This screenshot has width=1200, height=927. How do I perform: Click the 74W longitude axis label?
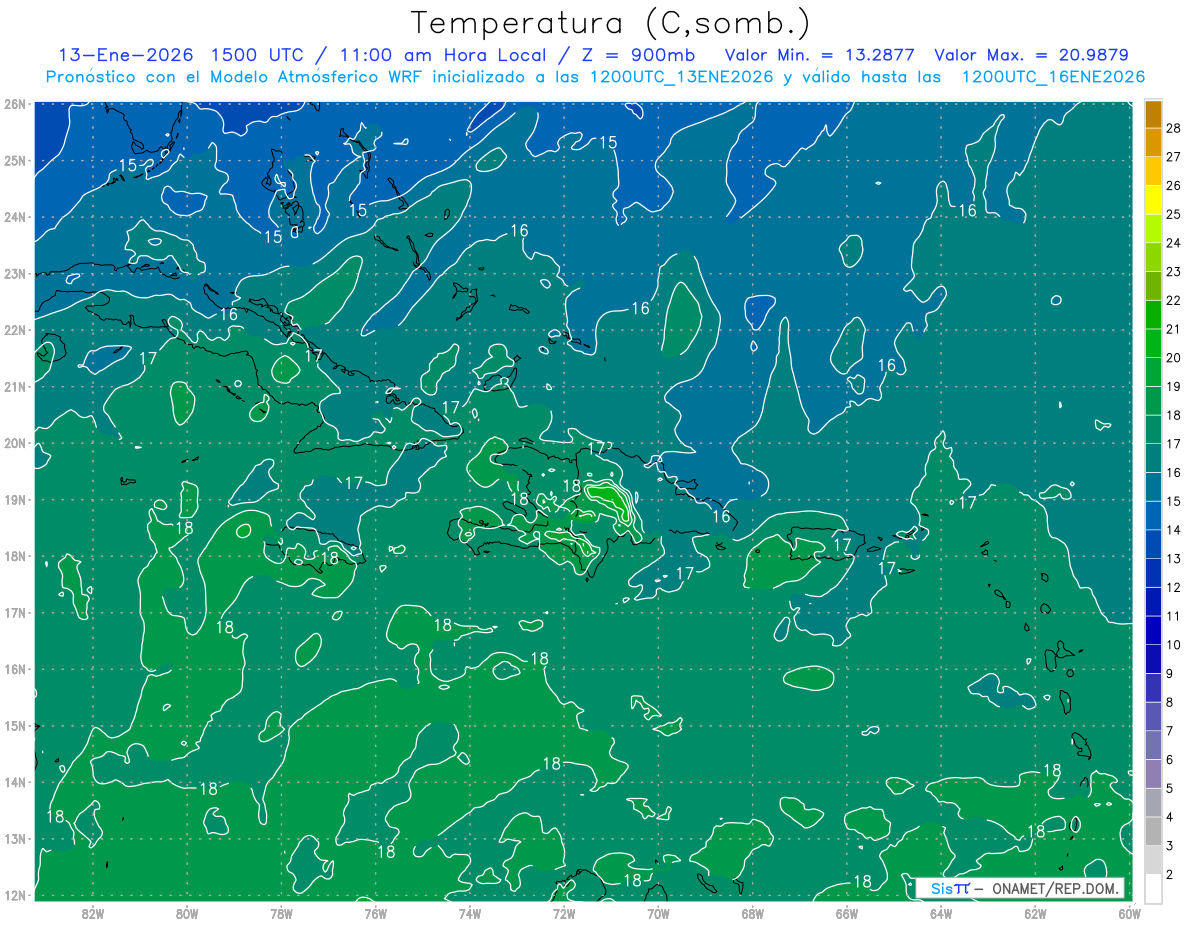coord(469,913)
